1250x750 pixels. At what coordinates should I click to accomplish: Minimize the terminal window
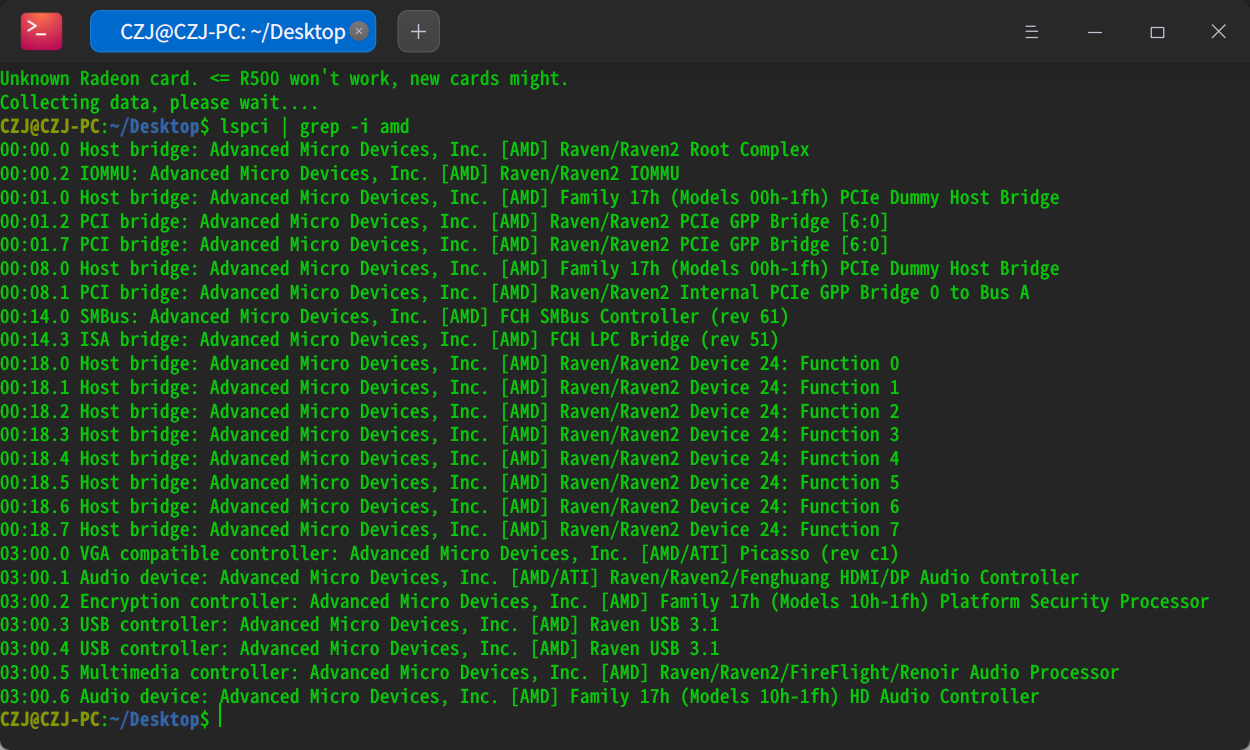tap(1094, 31)
